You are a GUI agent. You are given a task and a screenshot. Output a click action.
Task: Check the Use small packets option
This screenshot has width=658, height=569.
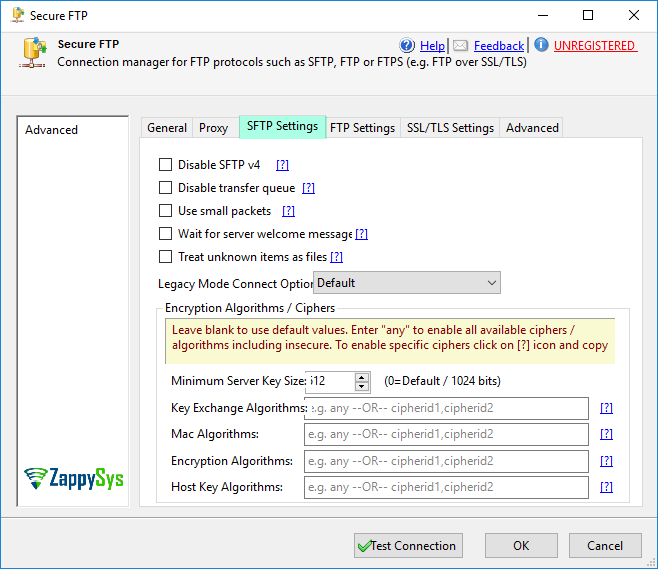[165, 211]
